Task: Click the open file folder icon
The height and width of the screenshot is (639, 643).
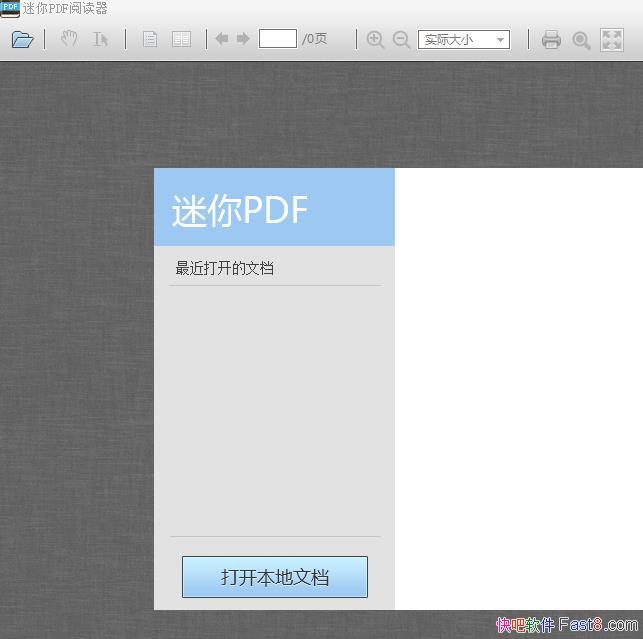Action: [x=23, y=40]
